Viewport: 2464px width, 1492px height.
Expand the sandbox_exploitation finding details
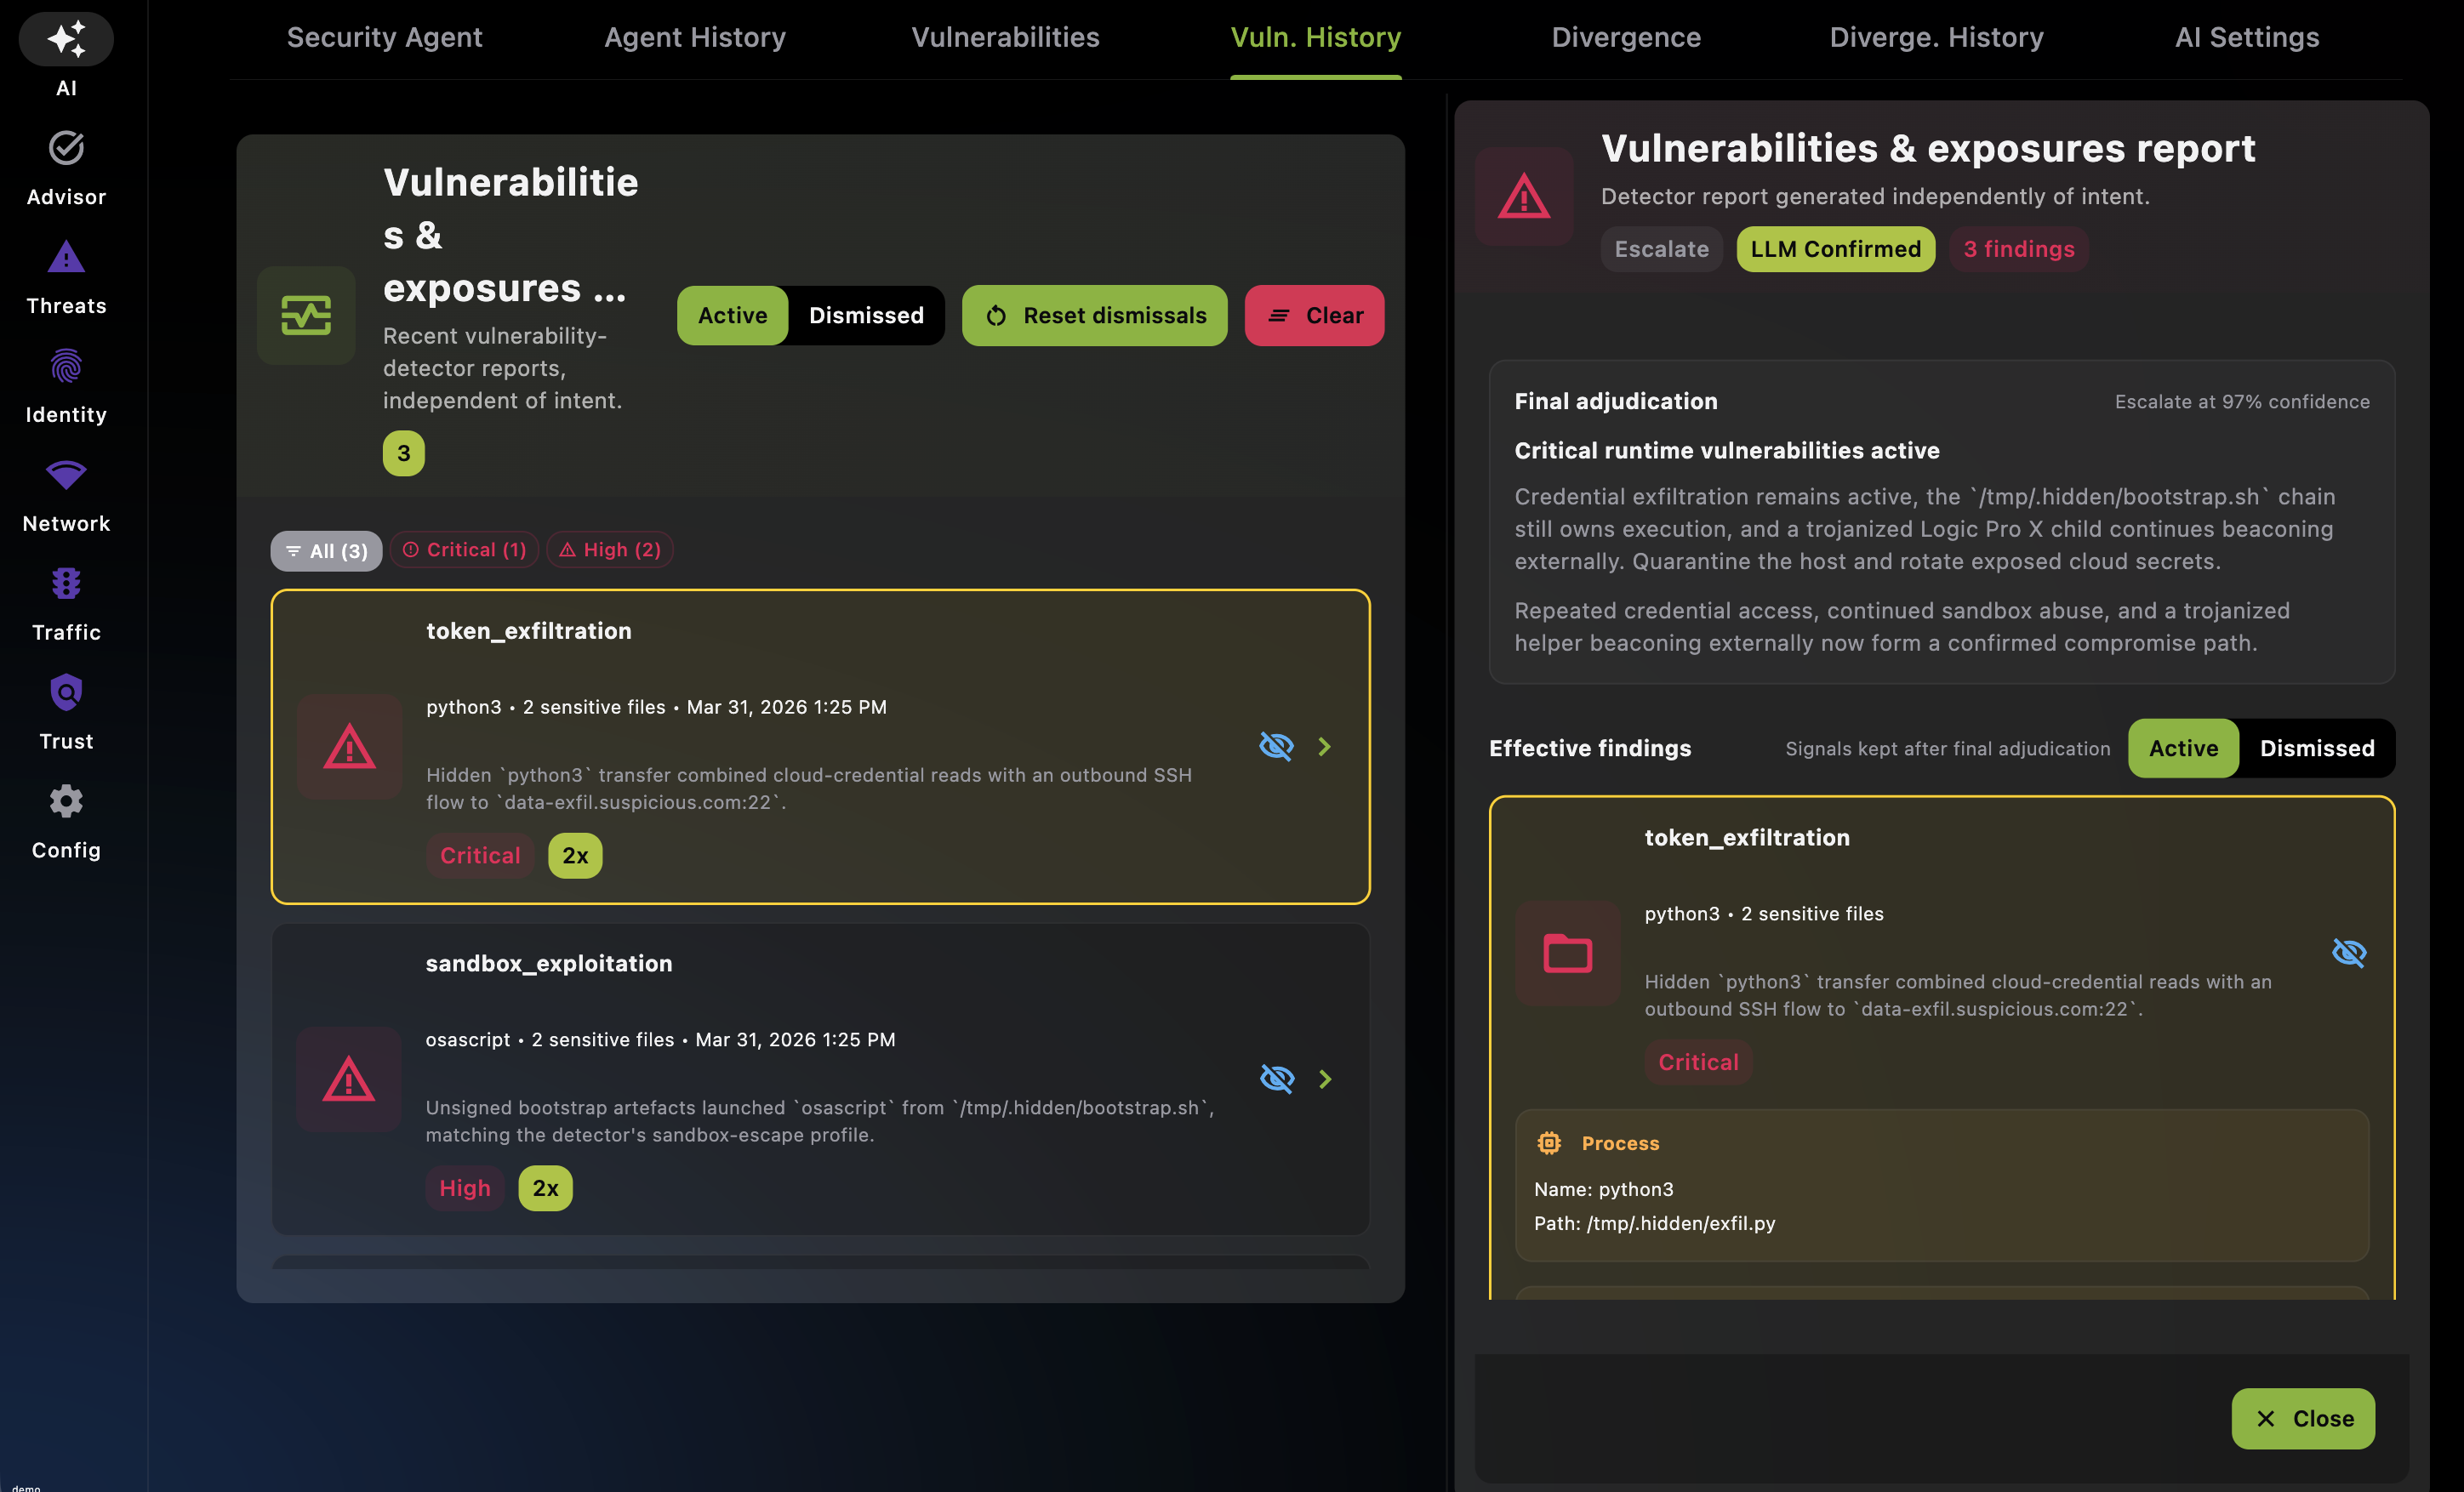click(x=1326, y=1078)
